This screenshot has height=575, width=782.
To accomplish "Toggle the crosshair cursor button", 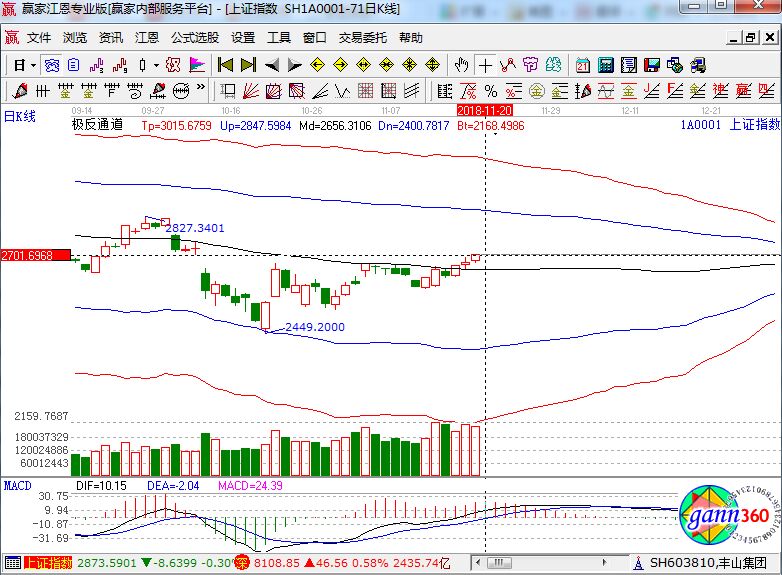I will point(486,65).
